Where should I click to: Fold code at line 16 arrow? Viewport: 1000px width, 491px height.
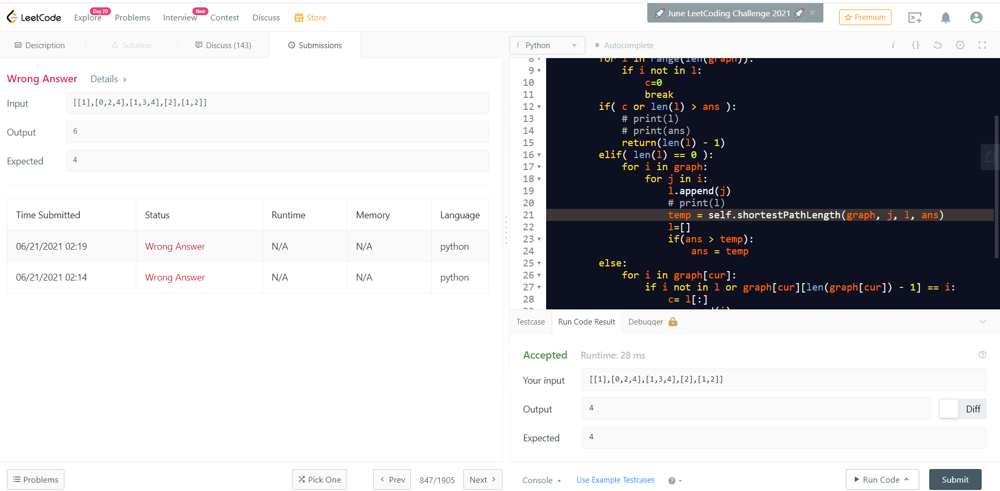[x=539, y=155]
